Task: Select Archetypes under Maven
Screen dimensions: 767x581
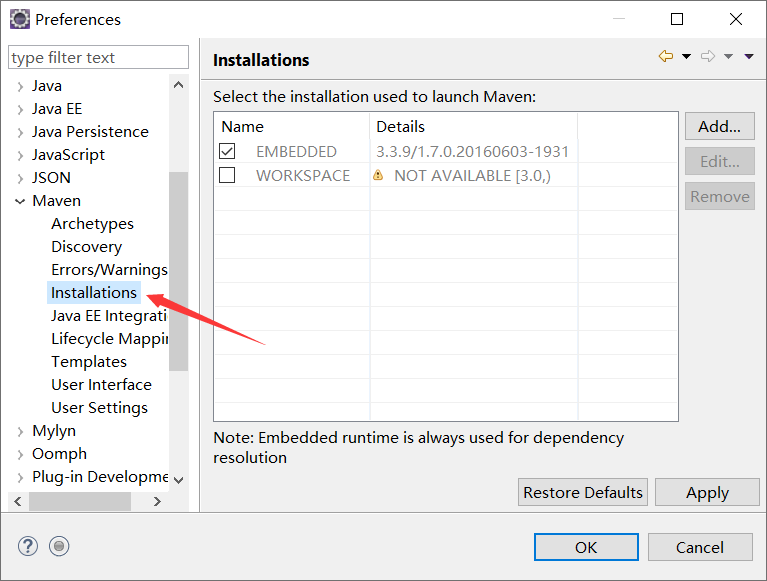Action: click(x=92, y=224)
